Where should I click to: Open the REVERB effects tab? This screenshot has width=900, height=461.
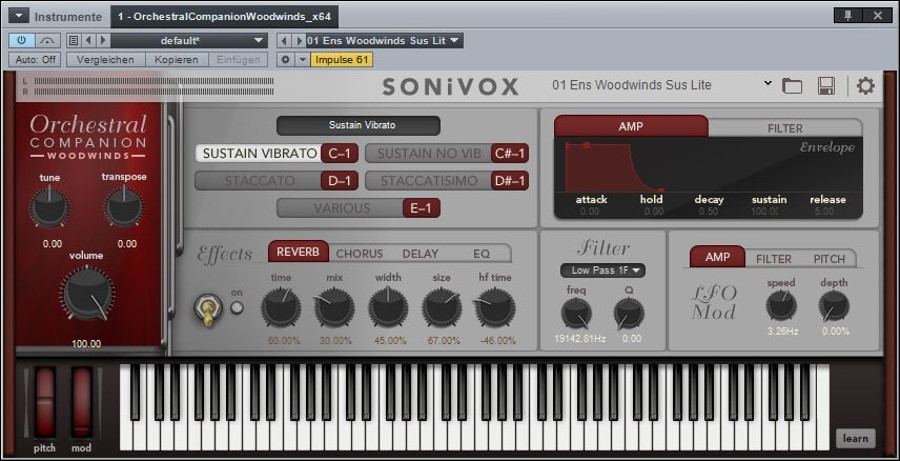point(298,252)
